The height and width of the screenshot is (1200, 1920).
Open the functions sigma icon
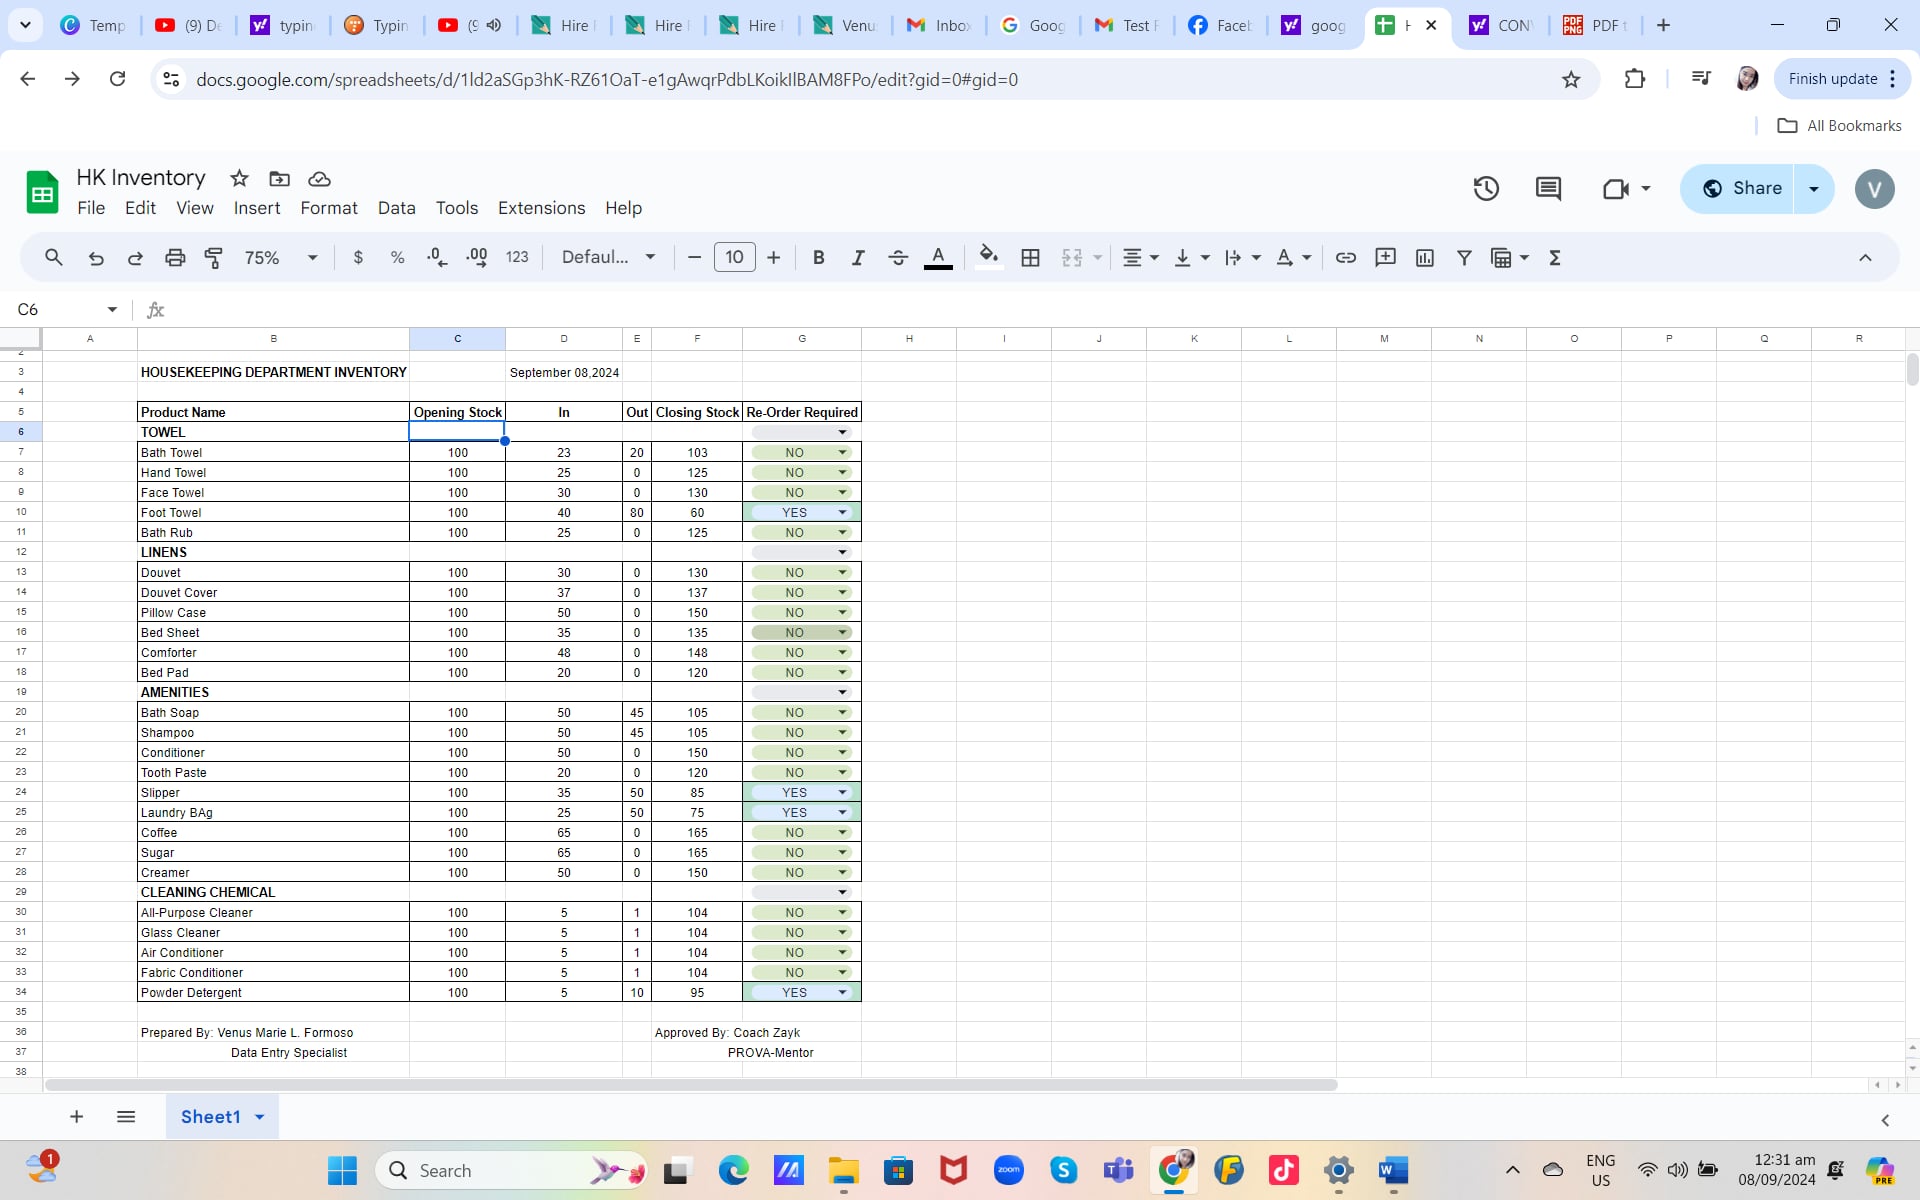pyautogui.click(x=1554, y=258)
